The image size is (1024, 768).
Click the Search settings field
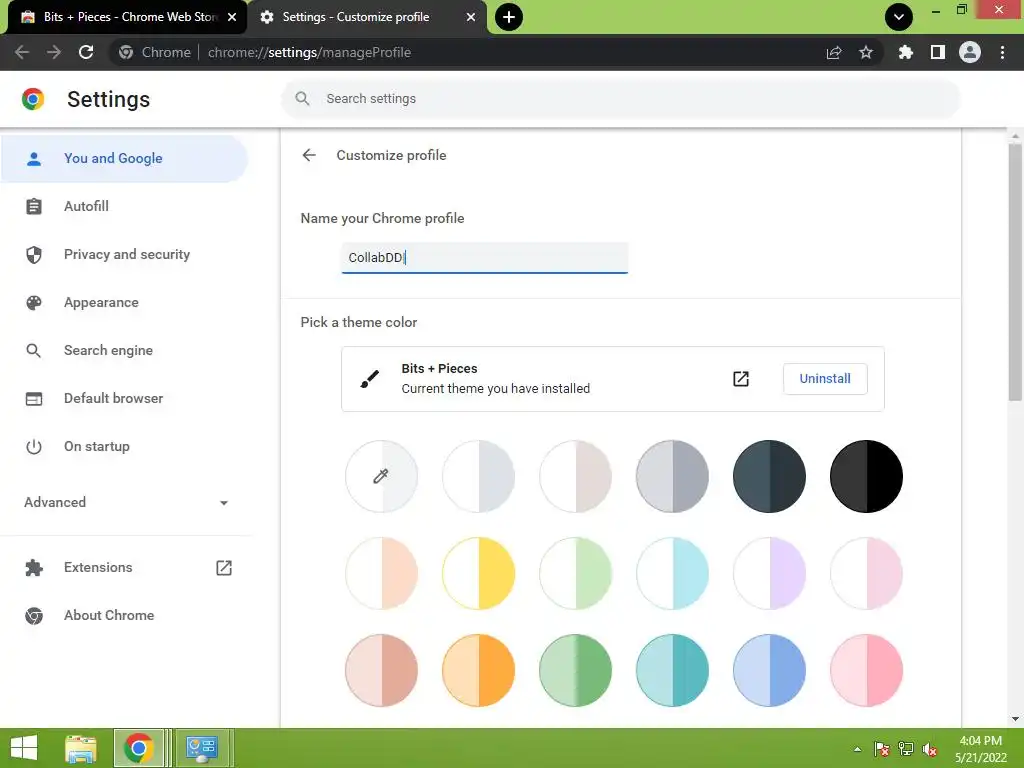(x=620, y=99)
